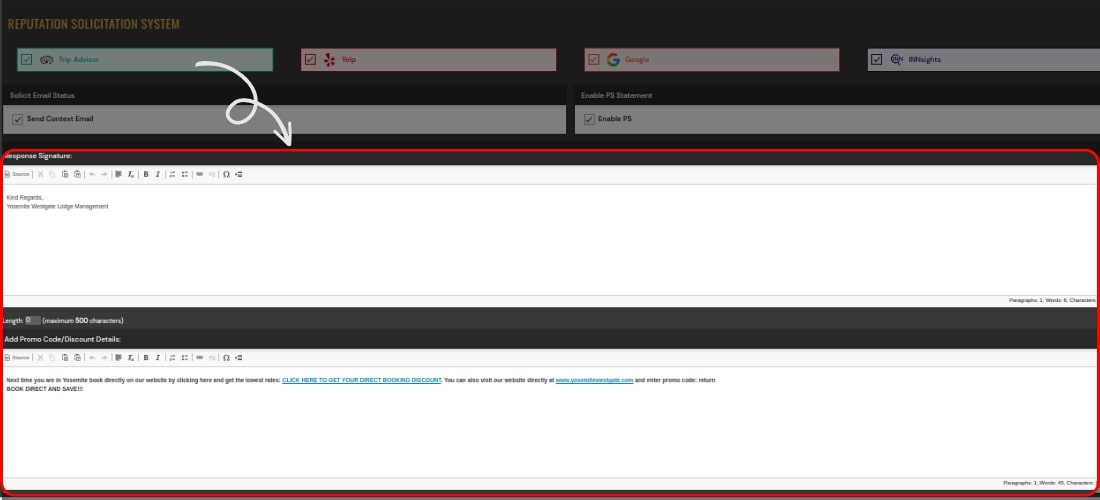
Task: Click Source button in Response Signature editor
Action: pyautogui.click(x=17, y=174)
